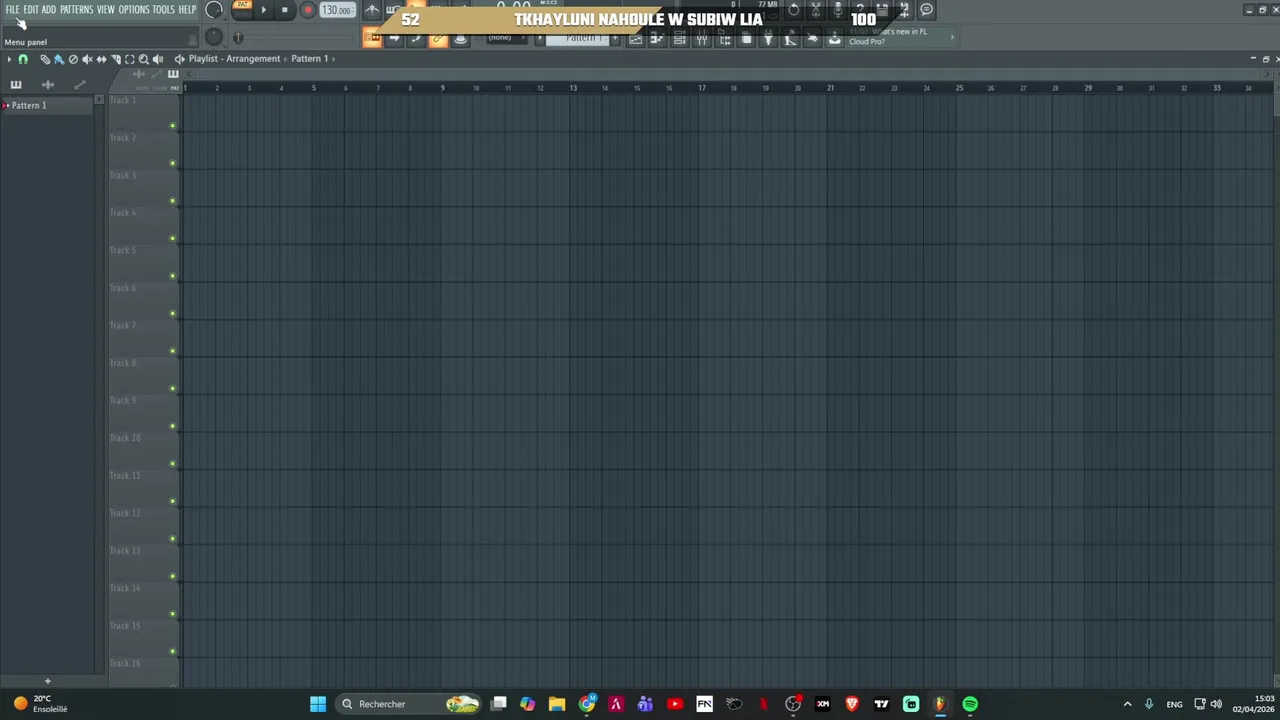Mute Track 5 with its green dot
The image size is (1280, 720).
[172, 276]
